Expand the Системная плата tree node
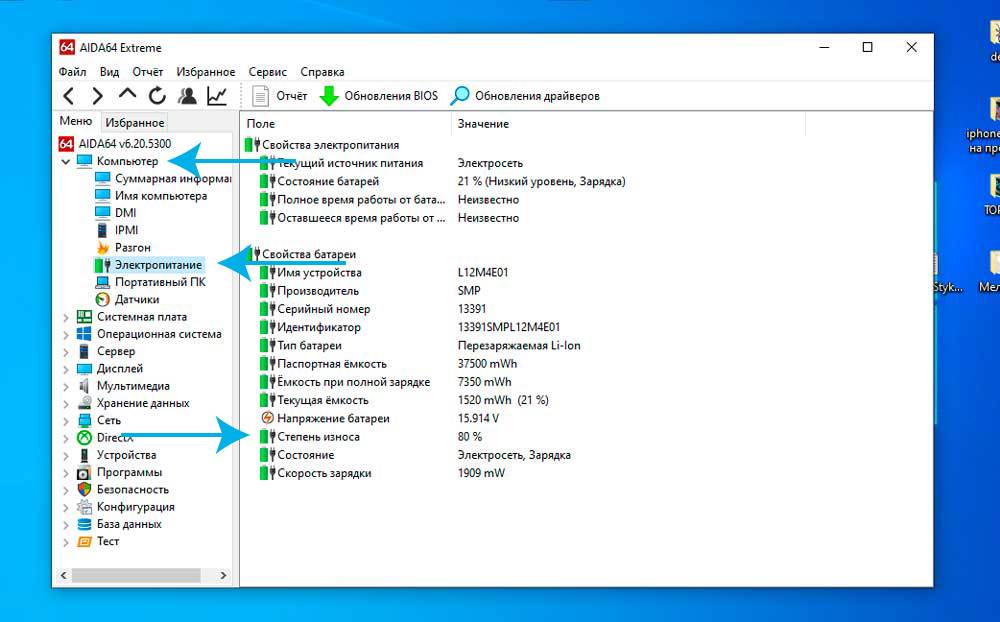 pos(66,317)
